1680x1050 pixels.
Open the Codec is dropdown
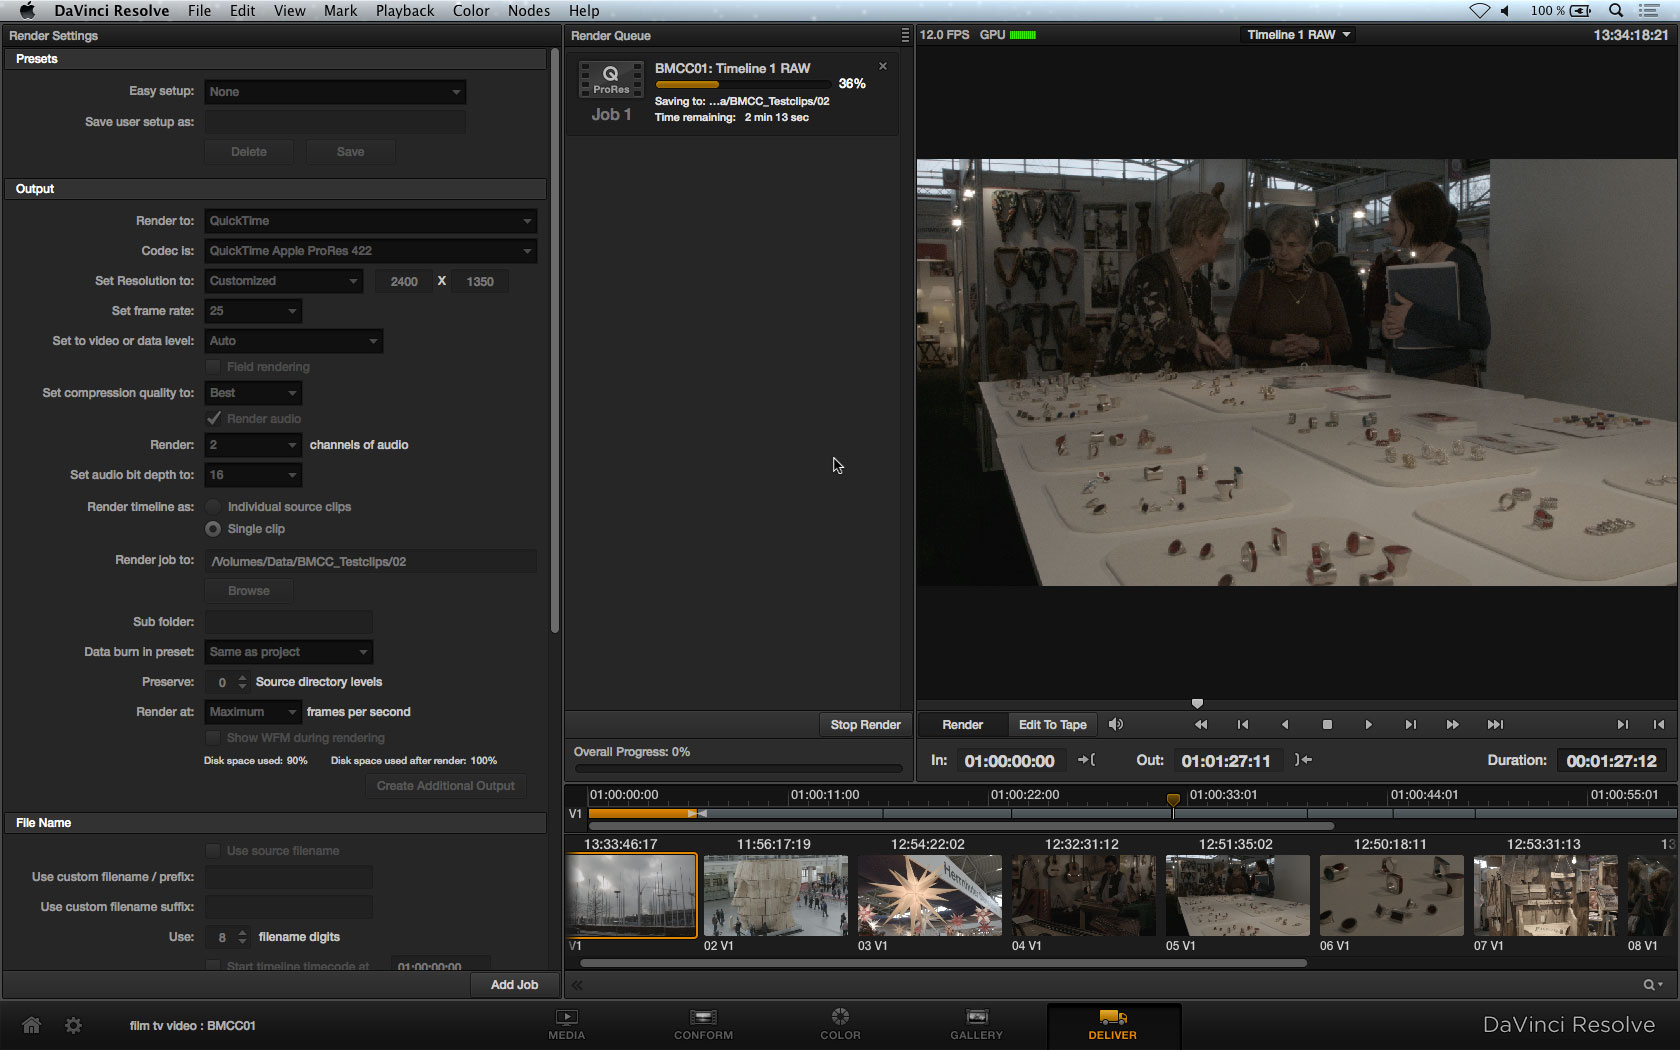pos(370,251)
